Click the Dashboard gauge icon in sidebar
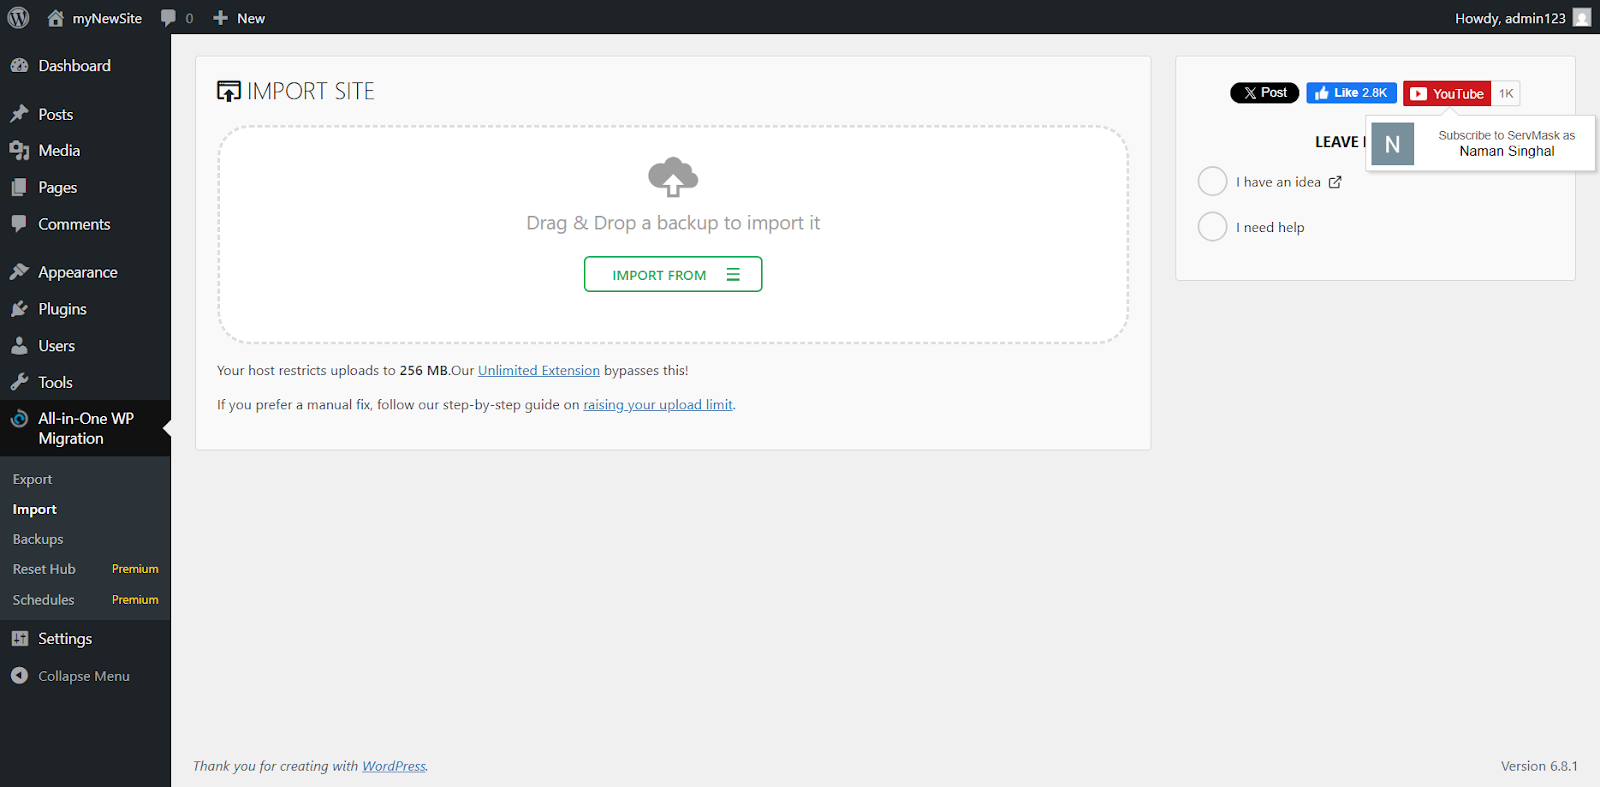The width and height of the screenshot is (1600, 787). pos(19,66)
